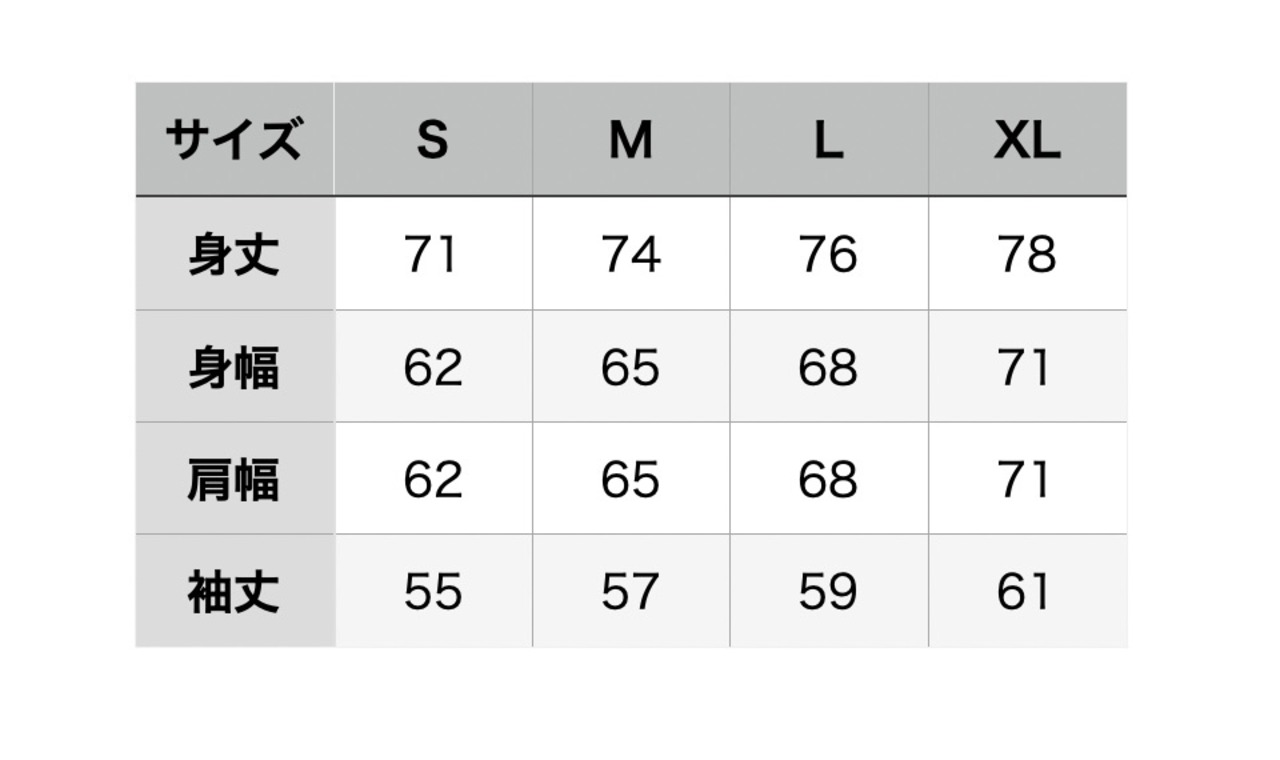Select the 袖丈 value 61 for size XL

pyautogui.click(x=1027, y=593)
